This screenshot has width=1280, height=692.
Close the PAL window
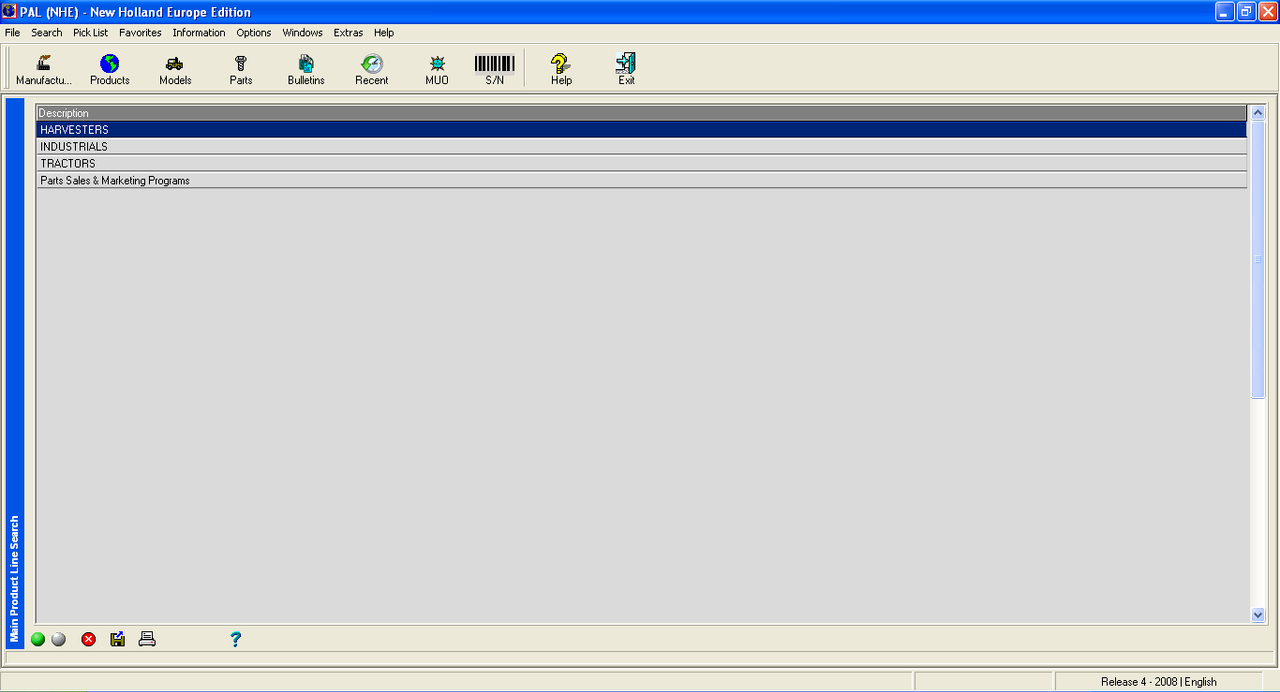point(1268,12)
